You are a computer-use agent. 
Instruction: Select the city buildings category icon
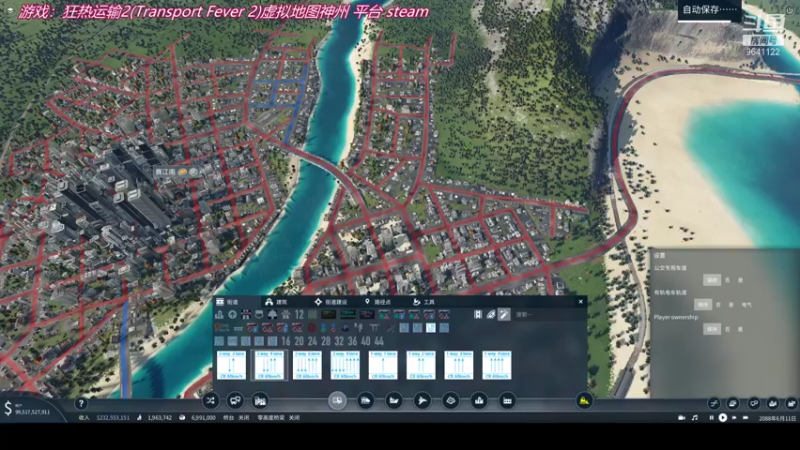pyautogui.click(x=219, y=314)
